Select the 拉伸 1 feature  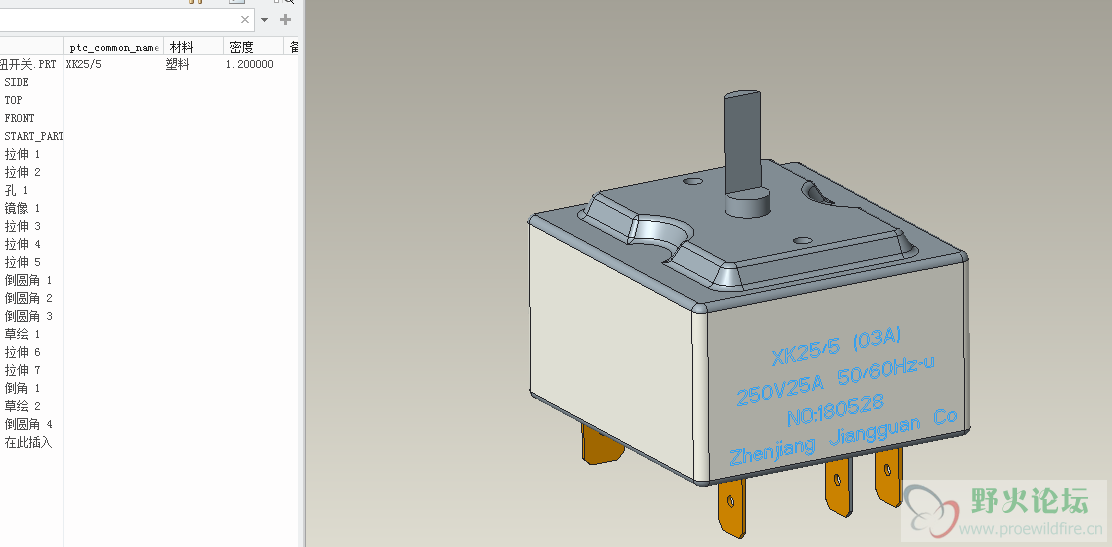pos(22,154)
